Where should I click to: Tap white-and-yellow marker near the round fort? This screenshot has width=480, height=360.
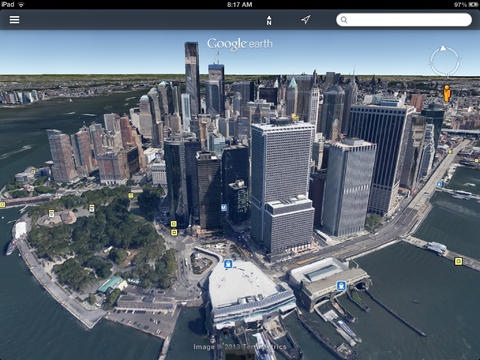(51, 213)
